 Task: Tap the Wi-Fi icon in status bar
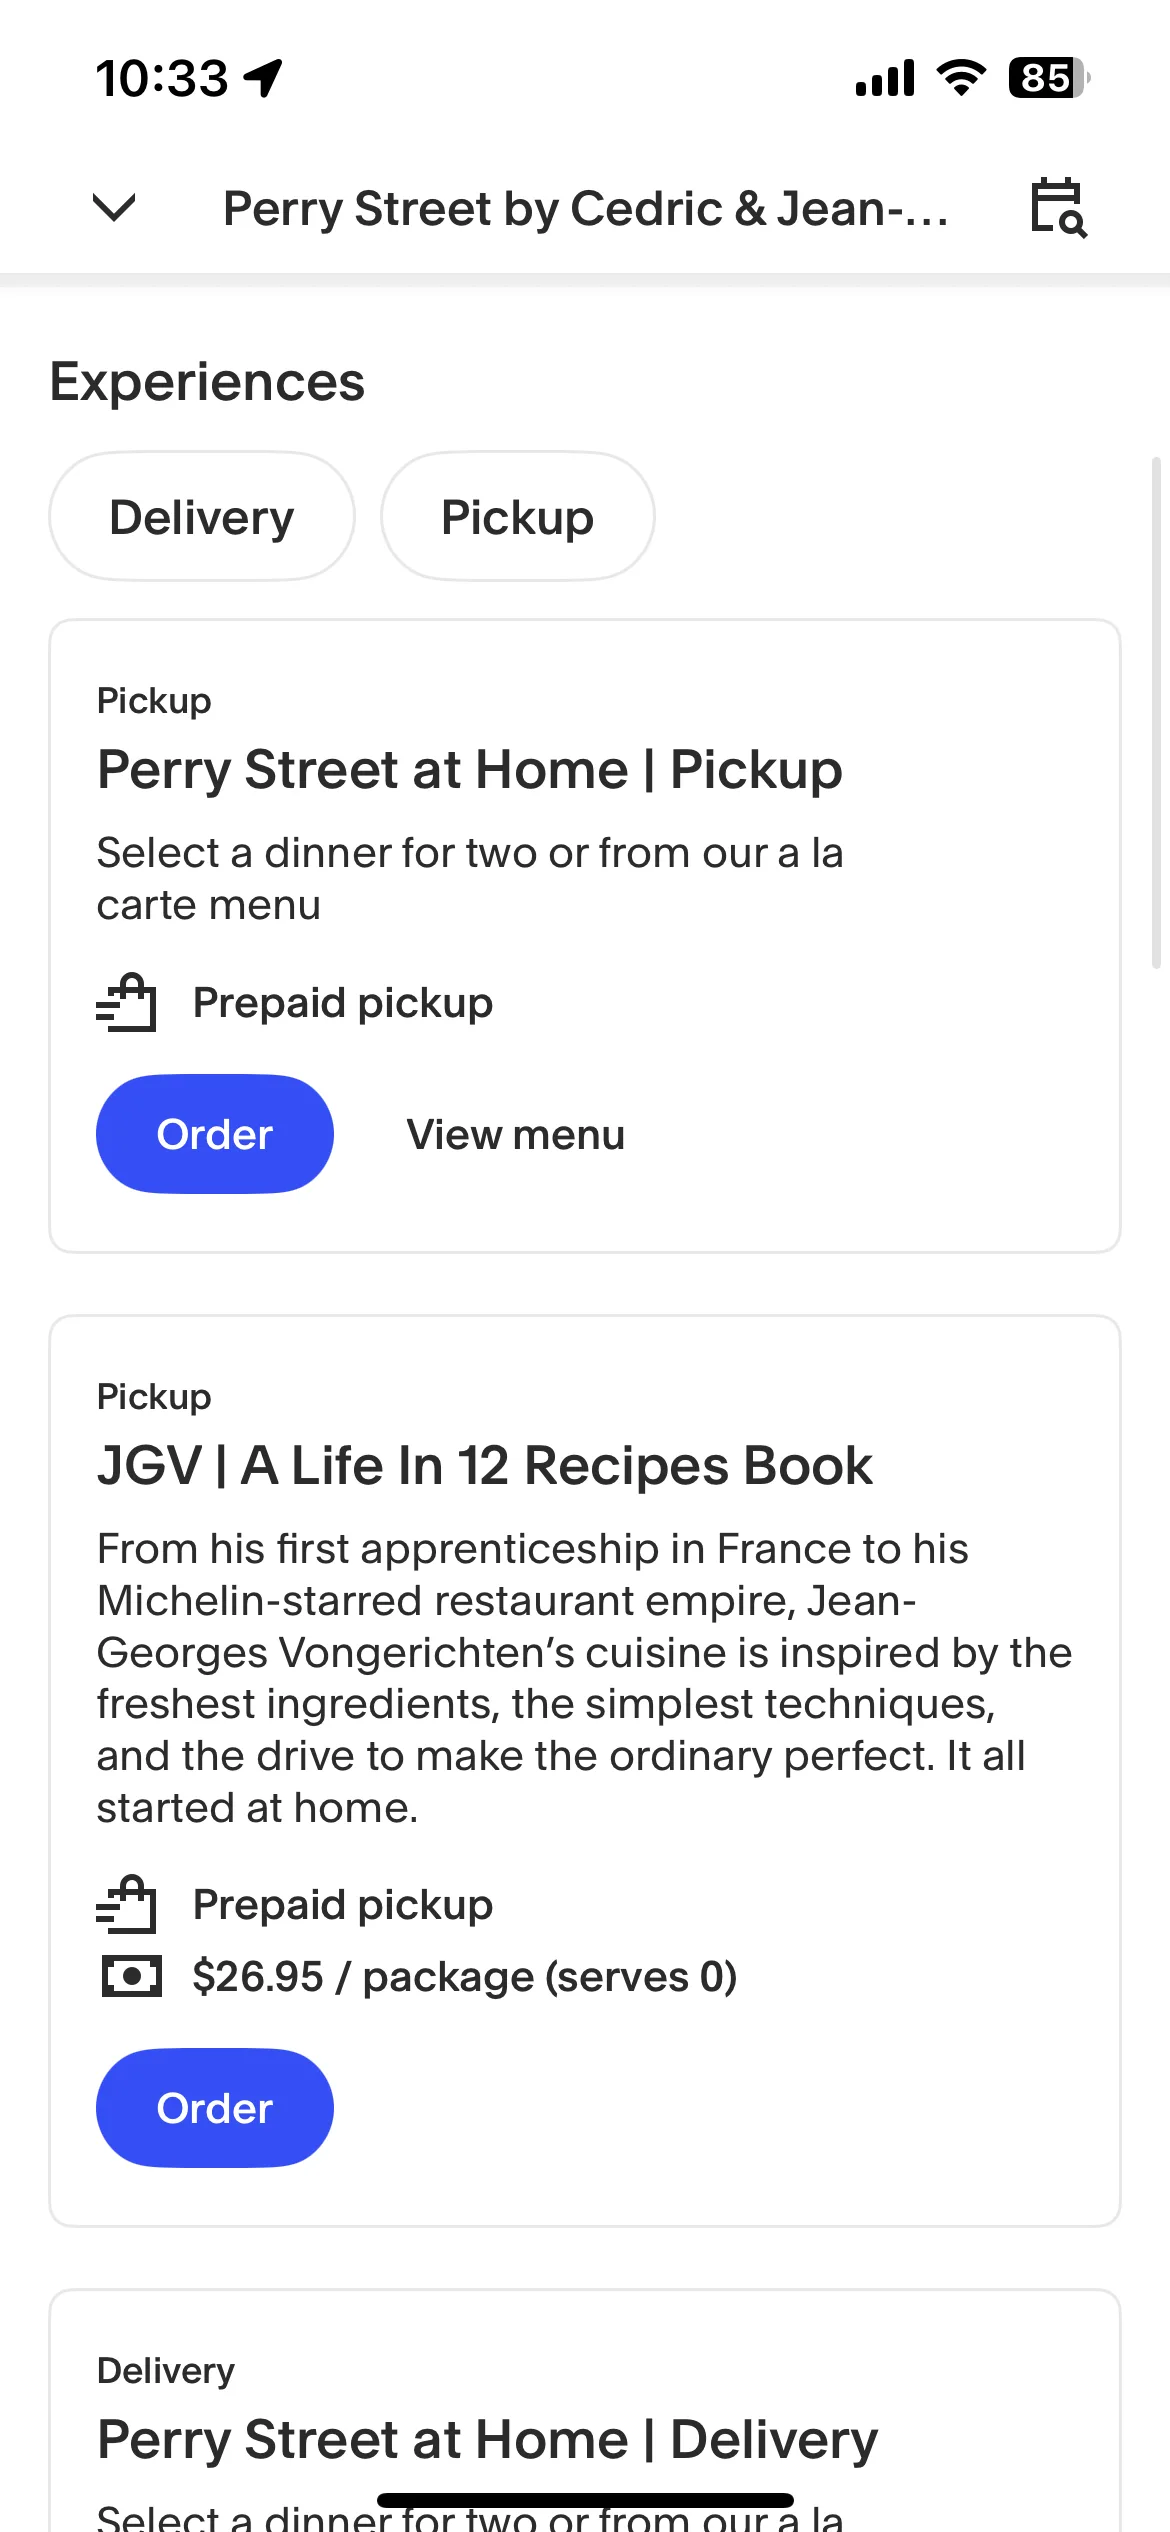coord(961,78)
